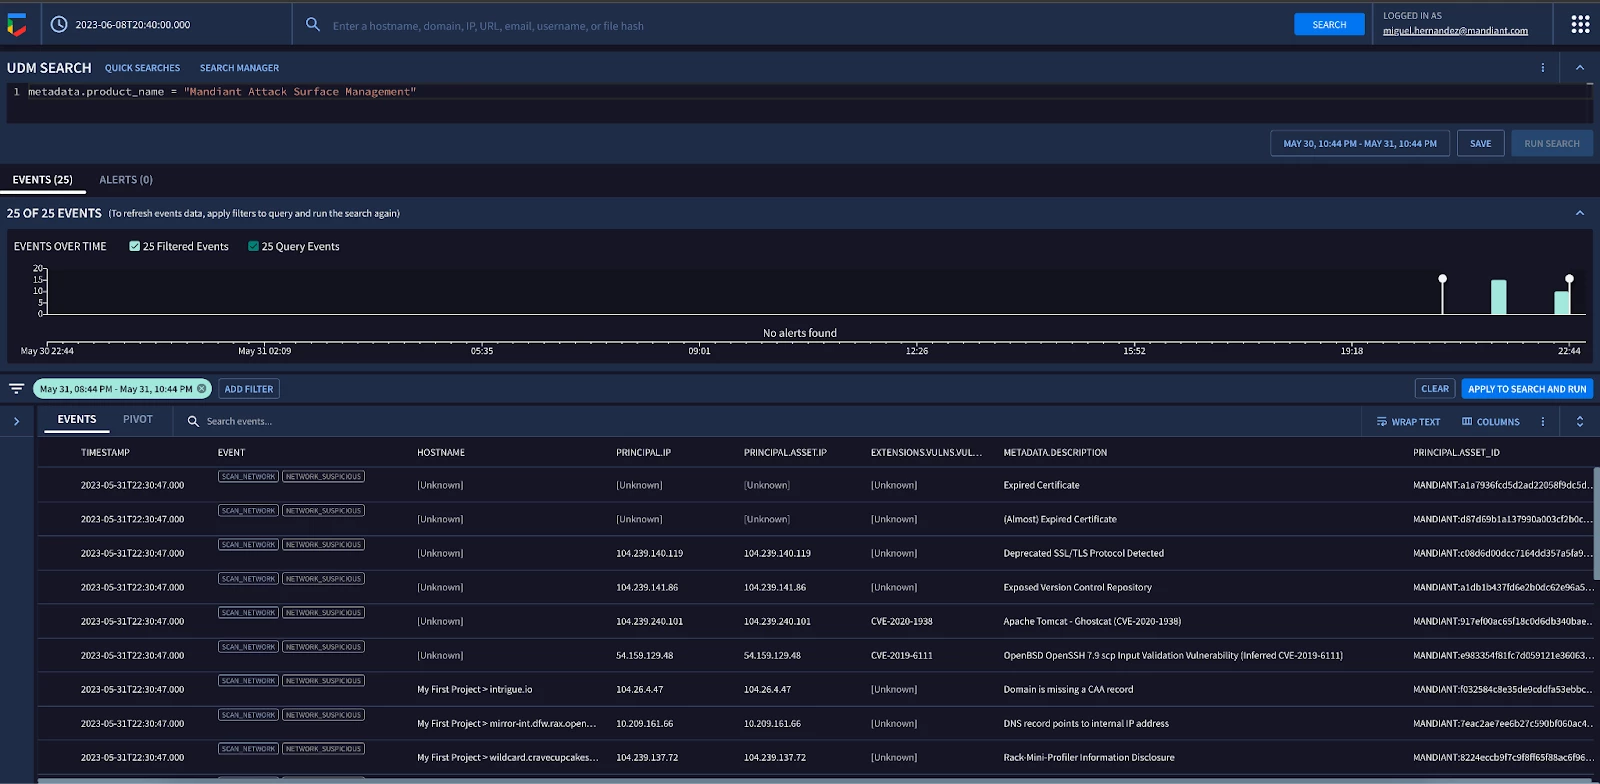The height and width of the screenshot is (784, 1600).
Task: Click NETWORK_SUSPICIOUS tag in Apache Tomcat row
Action: [323, 613]
